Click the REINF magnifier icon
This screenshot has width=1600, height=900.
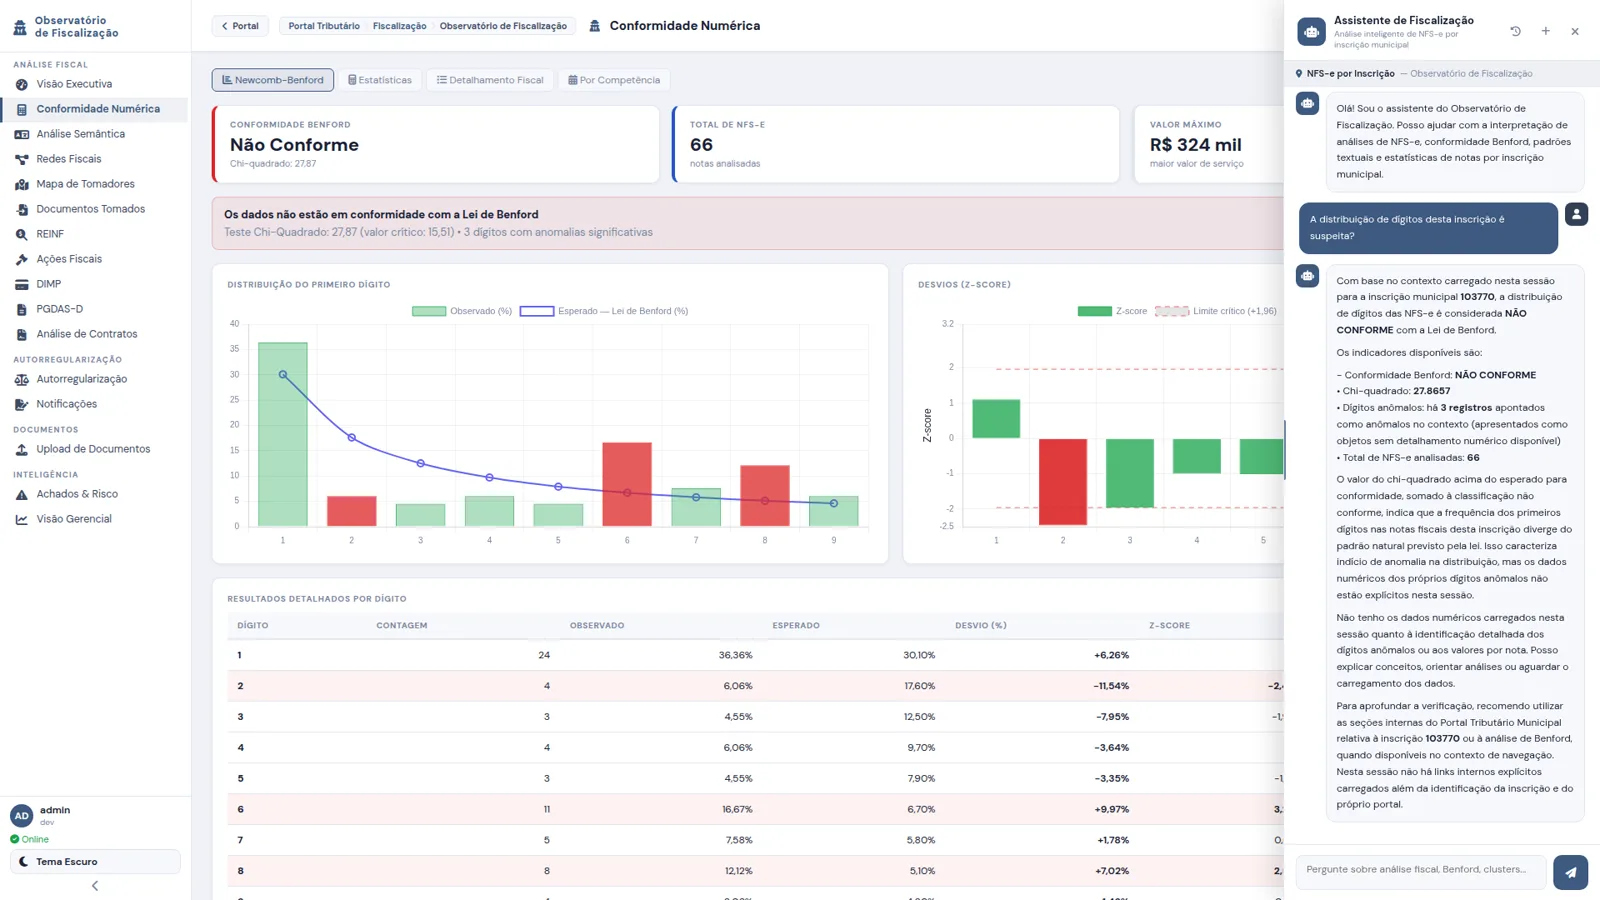coord(21,234)
